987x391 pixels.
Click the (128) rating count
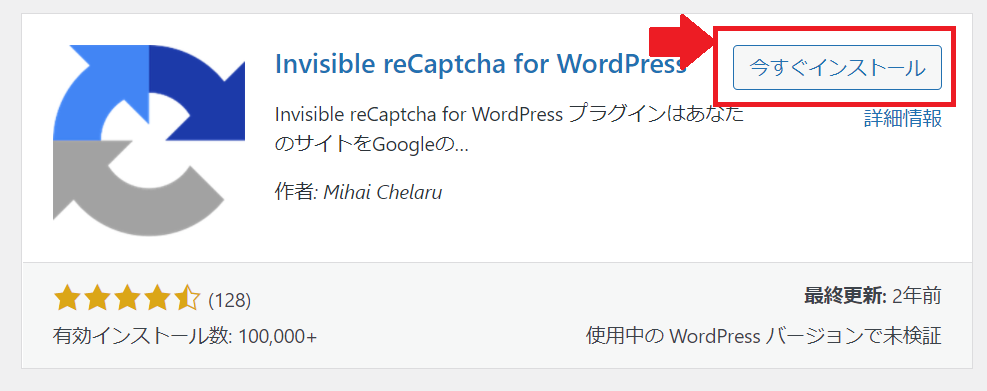point(230,300)
